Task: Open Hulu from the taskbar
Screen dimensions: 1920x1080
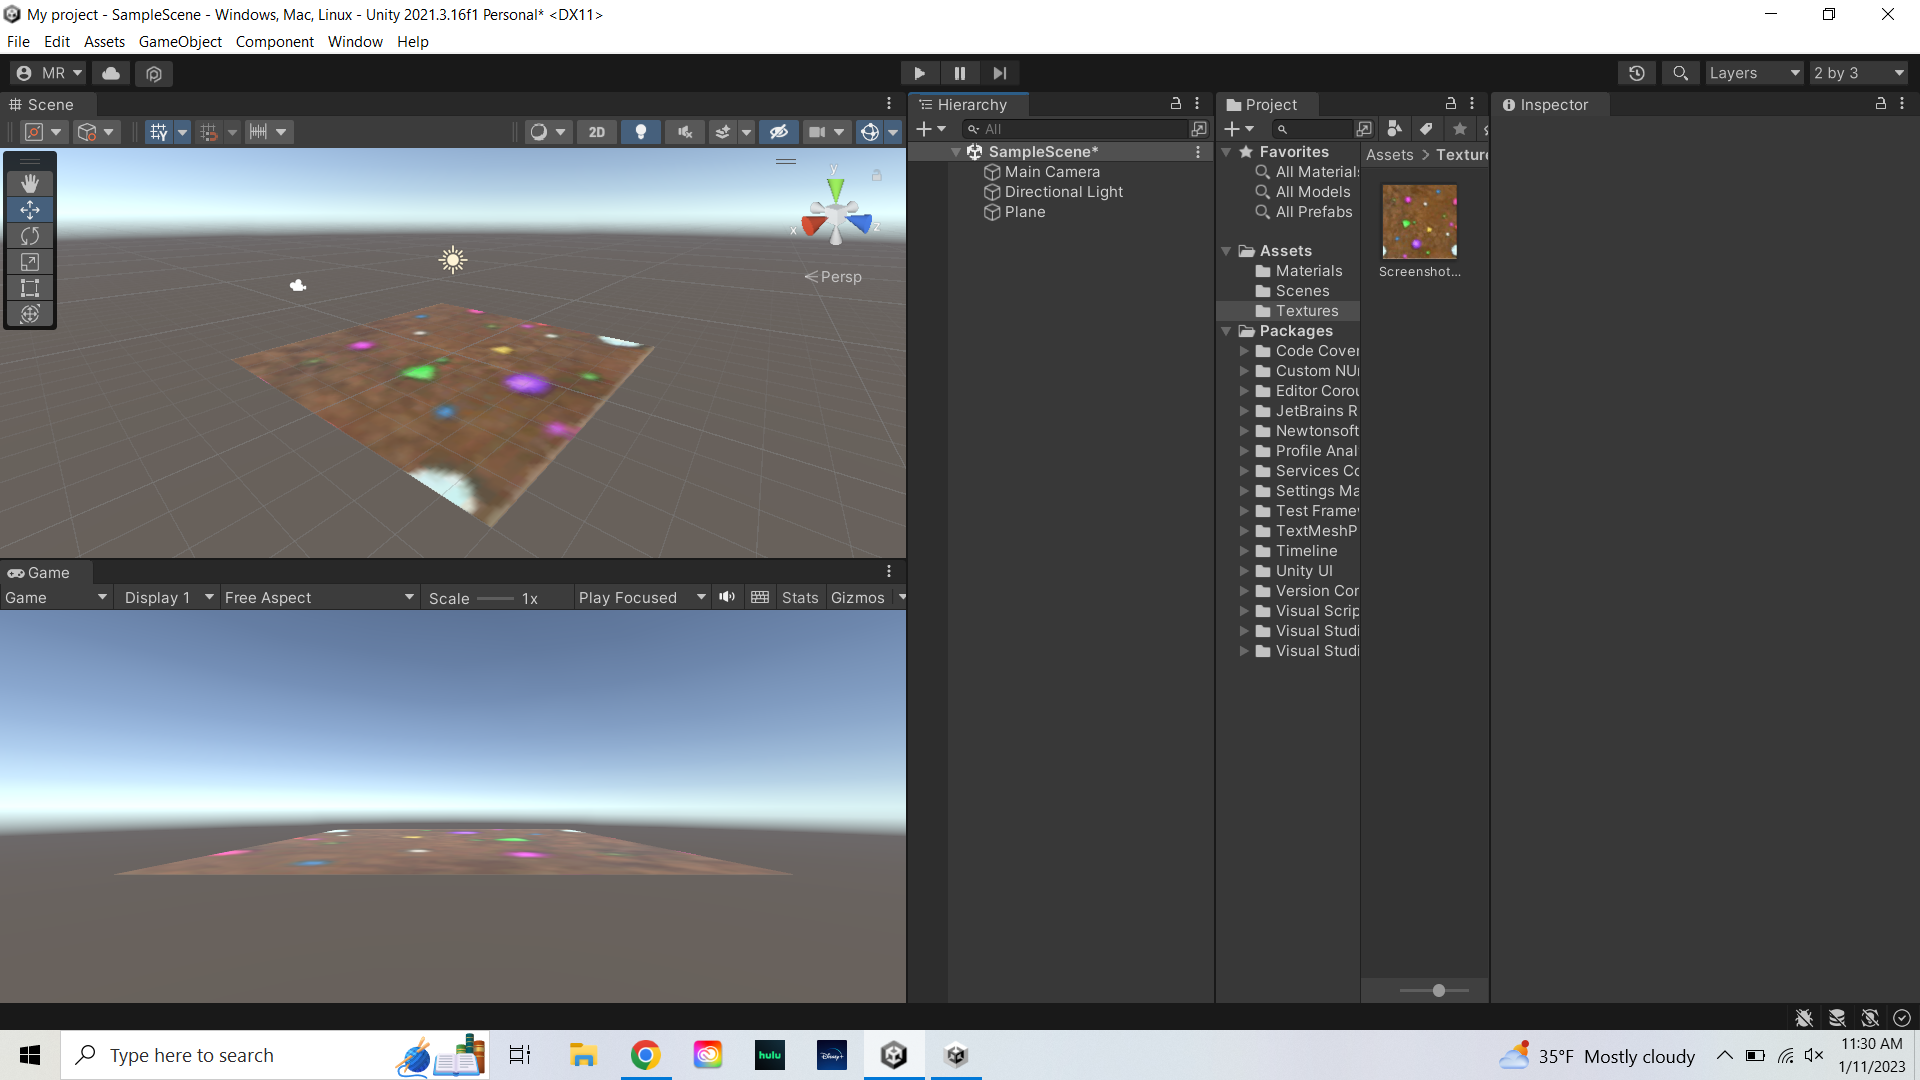Action: (770, 1055)
